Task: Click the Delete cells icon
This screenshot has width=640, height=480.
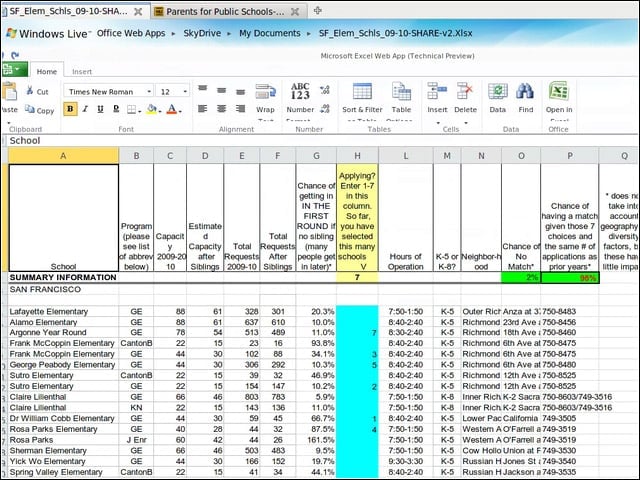Action: pos(465,91)
